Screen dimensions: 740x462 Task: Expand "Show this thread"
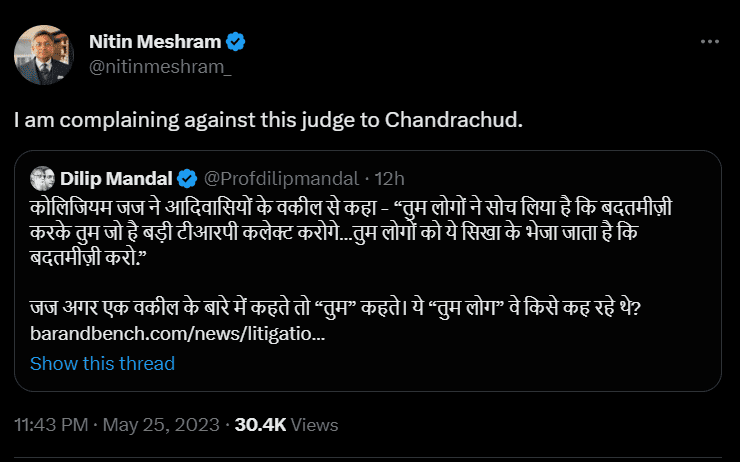click(102, 363)
